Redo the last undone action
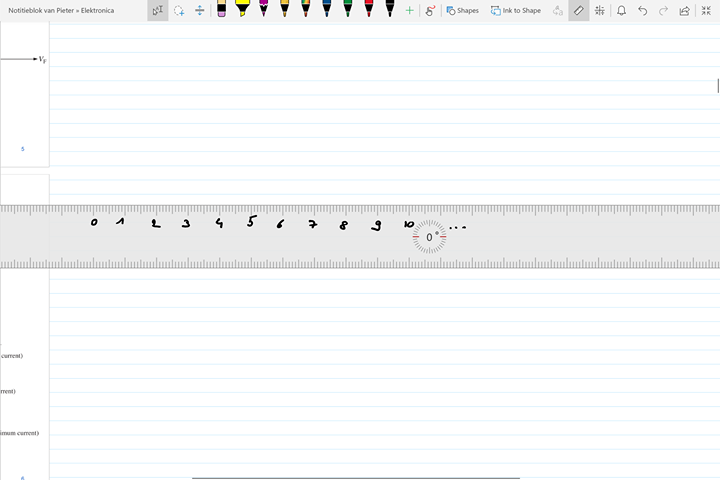The height and width of the screenshot is (480, 720). pyautogui.click(x=663, y=10)
